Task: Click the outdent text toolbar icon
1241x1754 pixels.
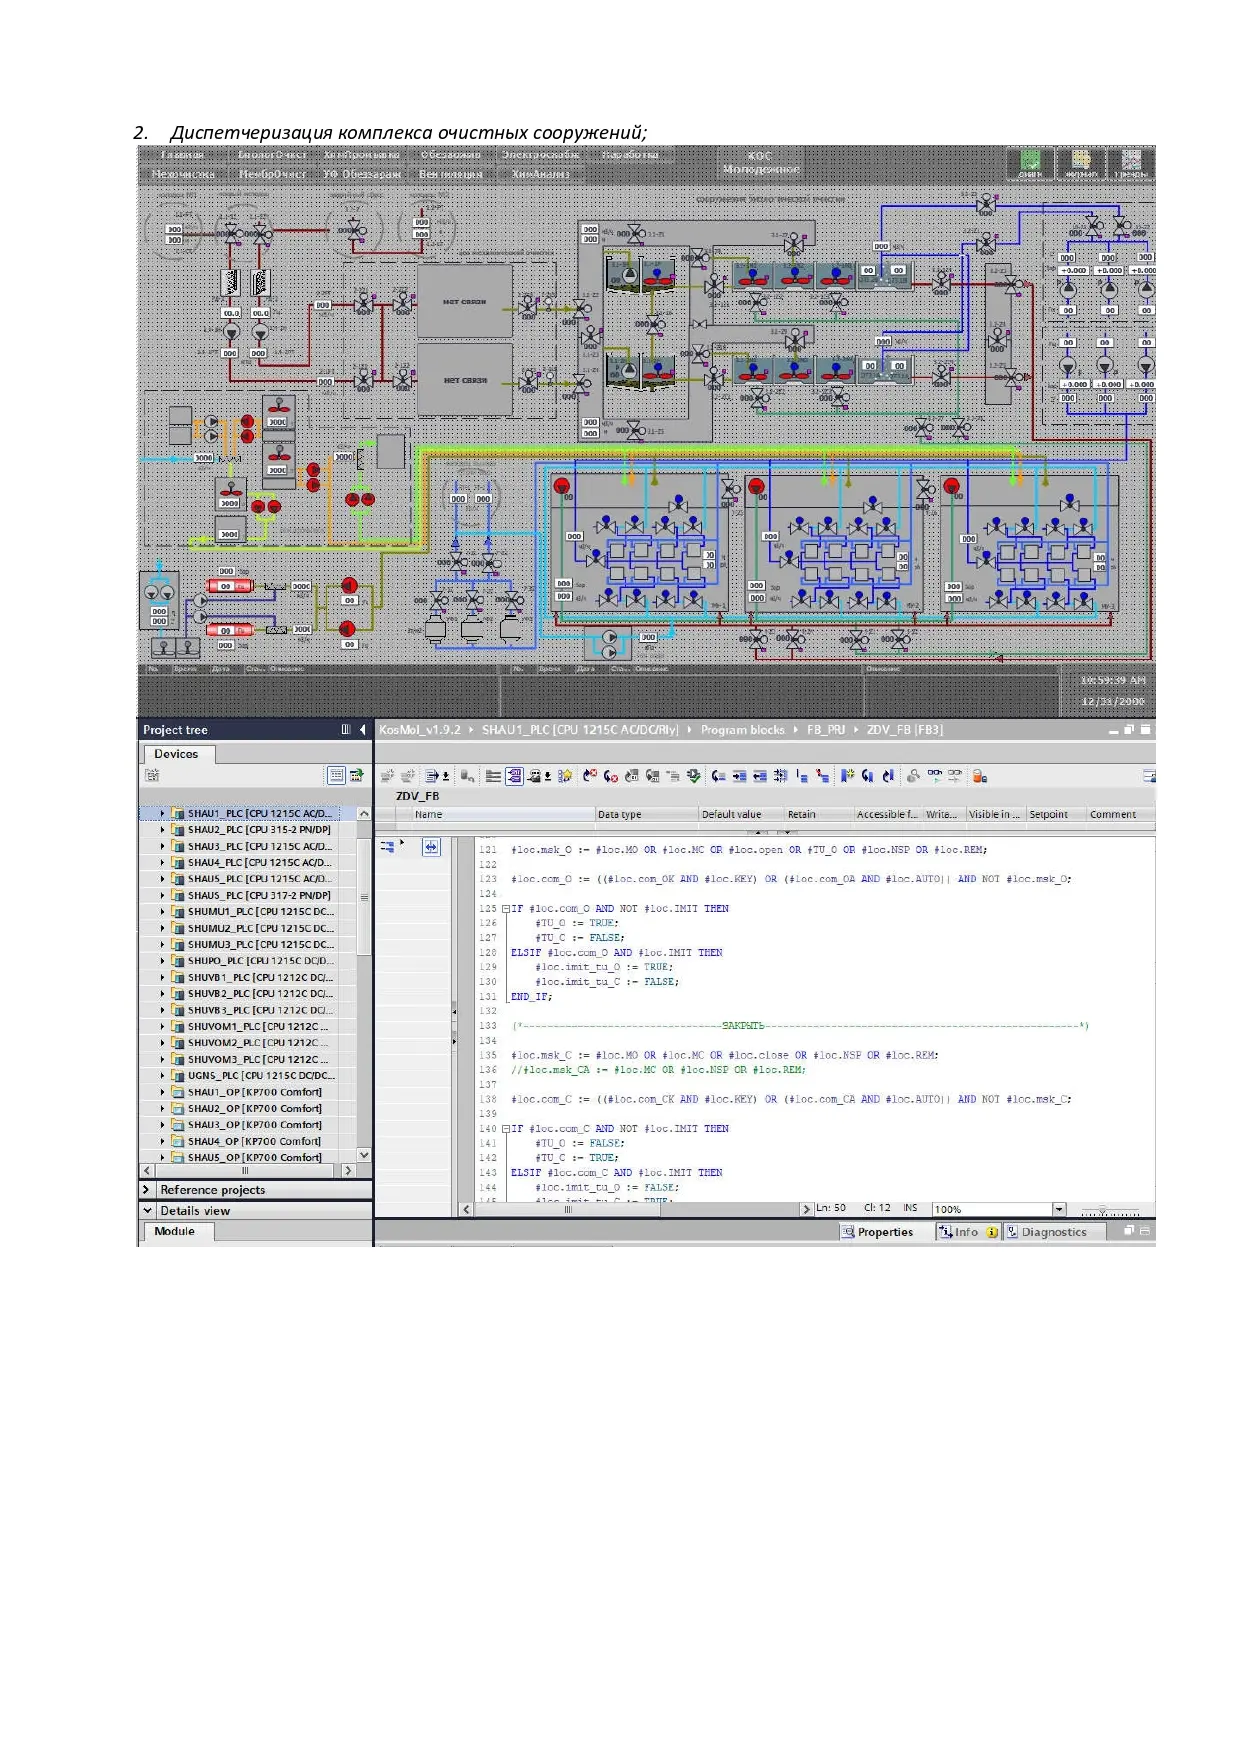Action: [760, 776]
